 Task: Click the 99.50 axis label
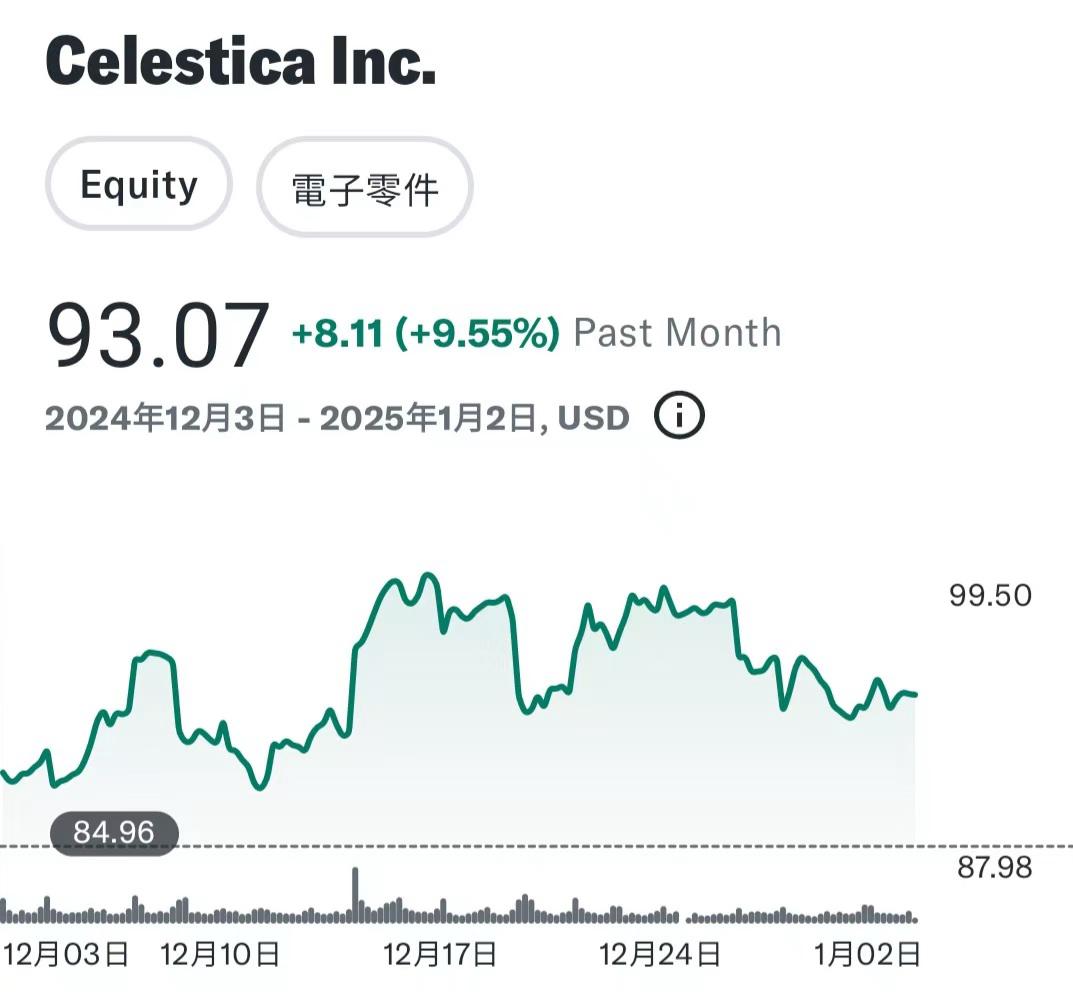[x=990, y=596]
